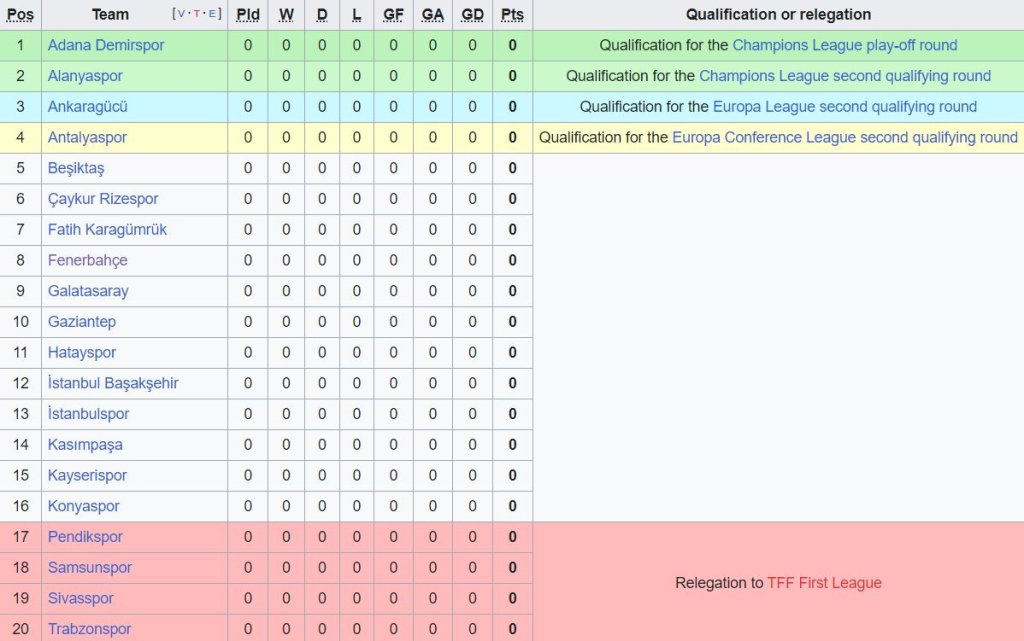Click the 'Pld' column header abbreviation
1024x641 pixels.
[248, 15]
